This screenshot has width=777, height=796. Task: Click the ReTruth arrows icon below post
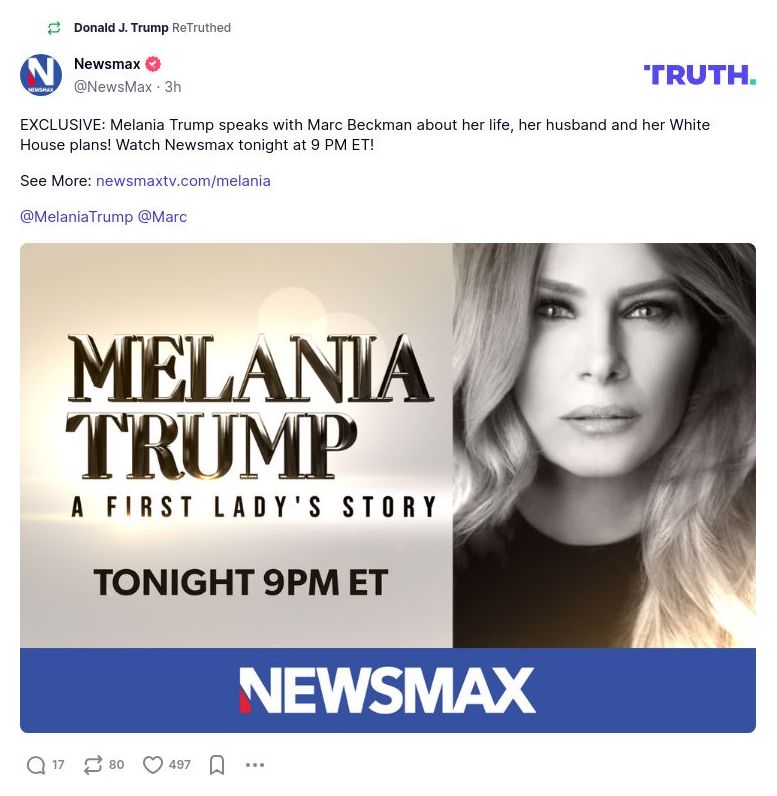coord(93,765)
